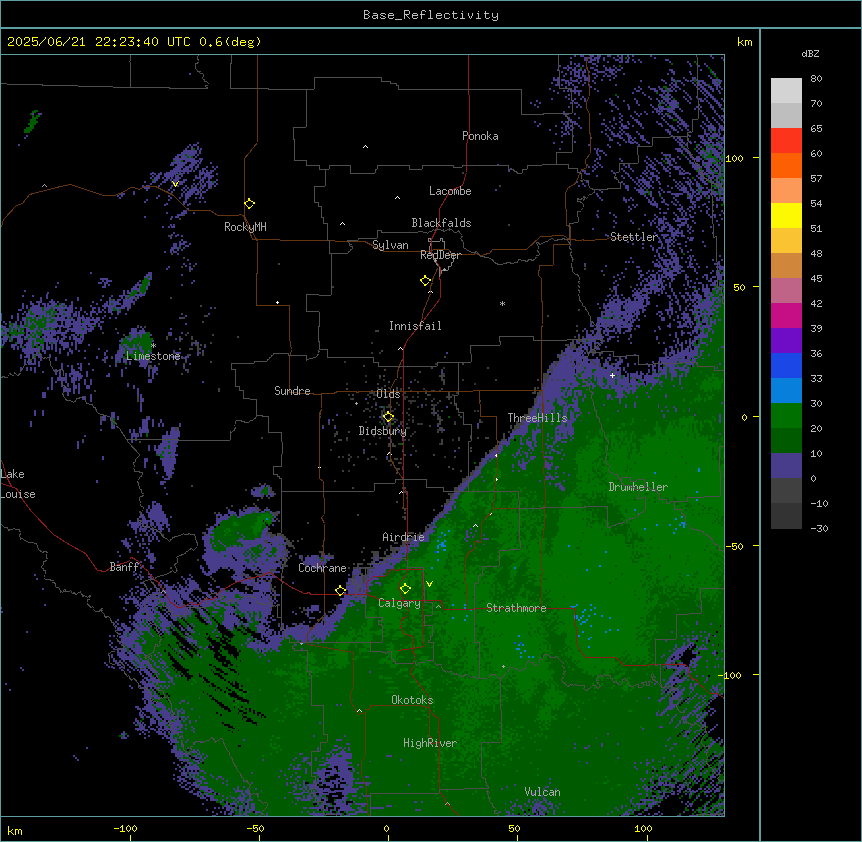This screenshot has height=842, width=862.
Task: Click the Olds label
Action: pyautogui.click(x=388, y=394)
